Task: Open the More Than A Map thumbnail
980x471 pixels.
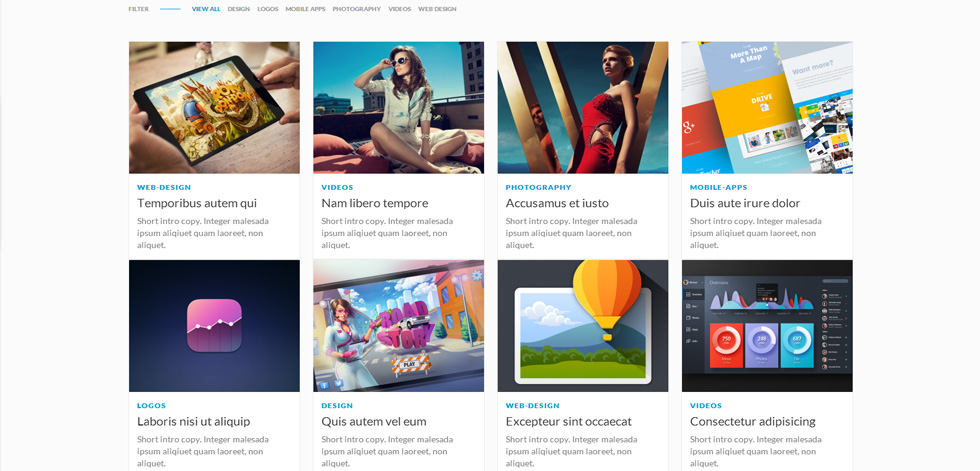Action: click(x=767, y=107)
